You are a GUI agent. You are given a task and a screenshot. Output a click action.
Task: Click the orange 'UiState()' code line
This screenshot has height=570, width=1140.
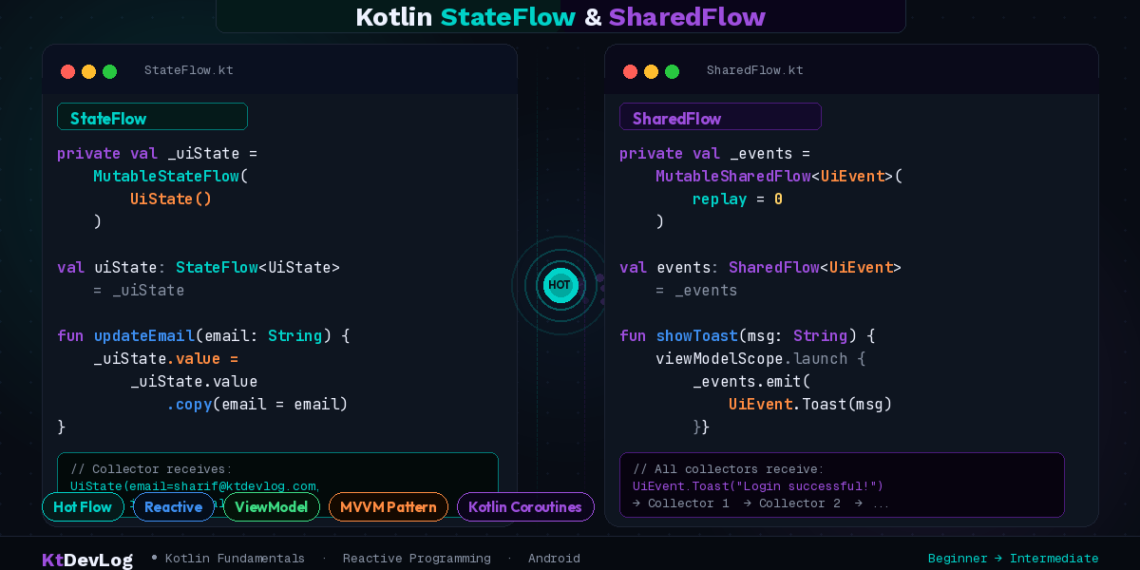pyautogui.click(x=171, y=199)
